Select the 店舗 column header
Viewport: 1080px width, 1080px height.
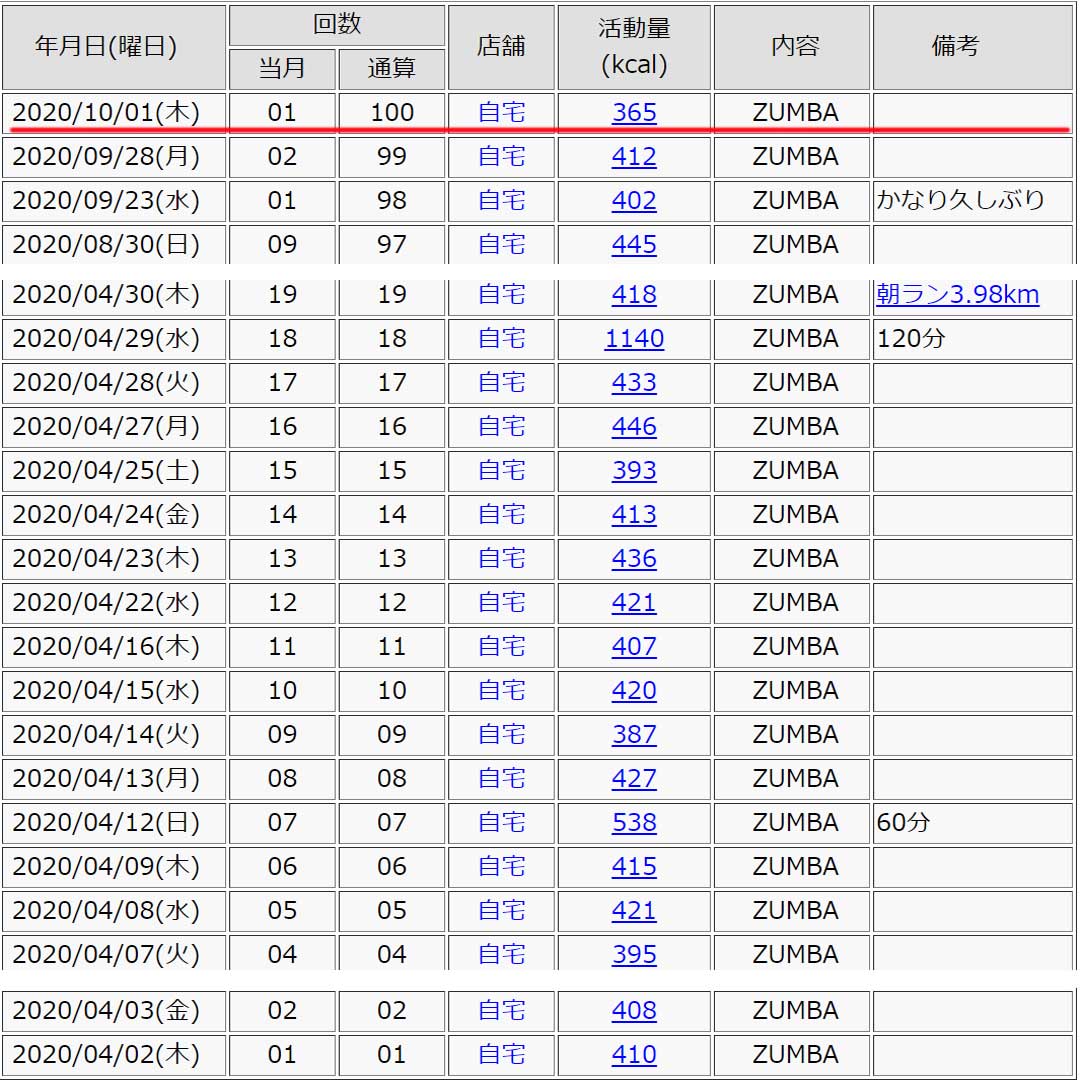(501, 48)
